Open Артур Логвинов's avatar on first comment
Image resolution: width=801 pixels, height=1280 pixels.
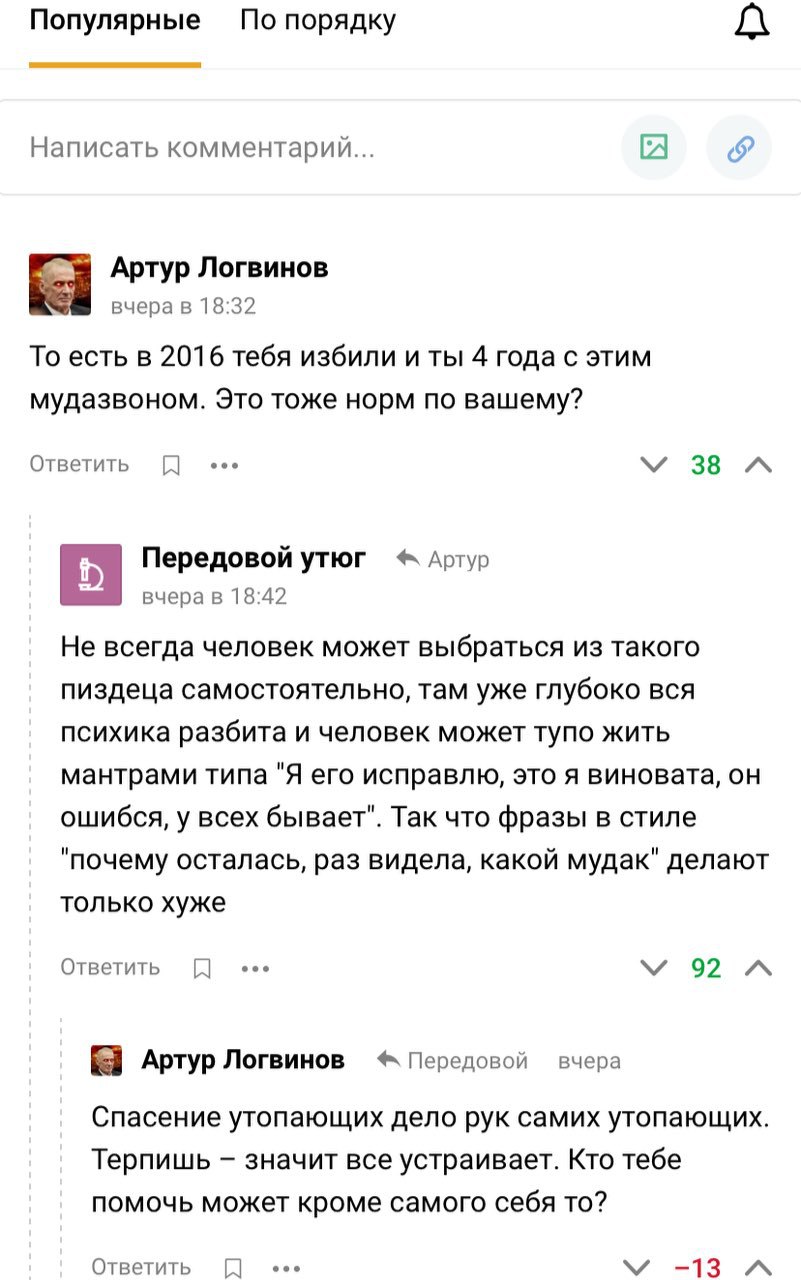[60, 284]
